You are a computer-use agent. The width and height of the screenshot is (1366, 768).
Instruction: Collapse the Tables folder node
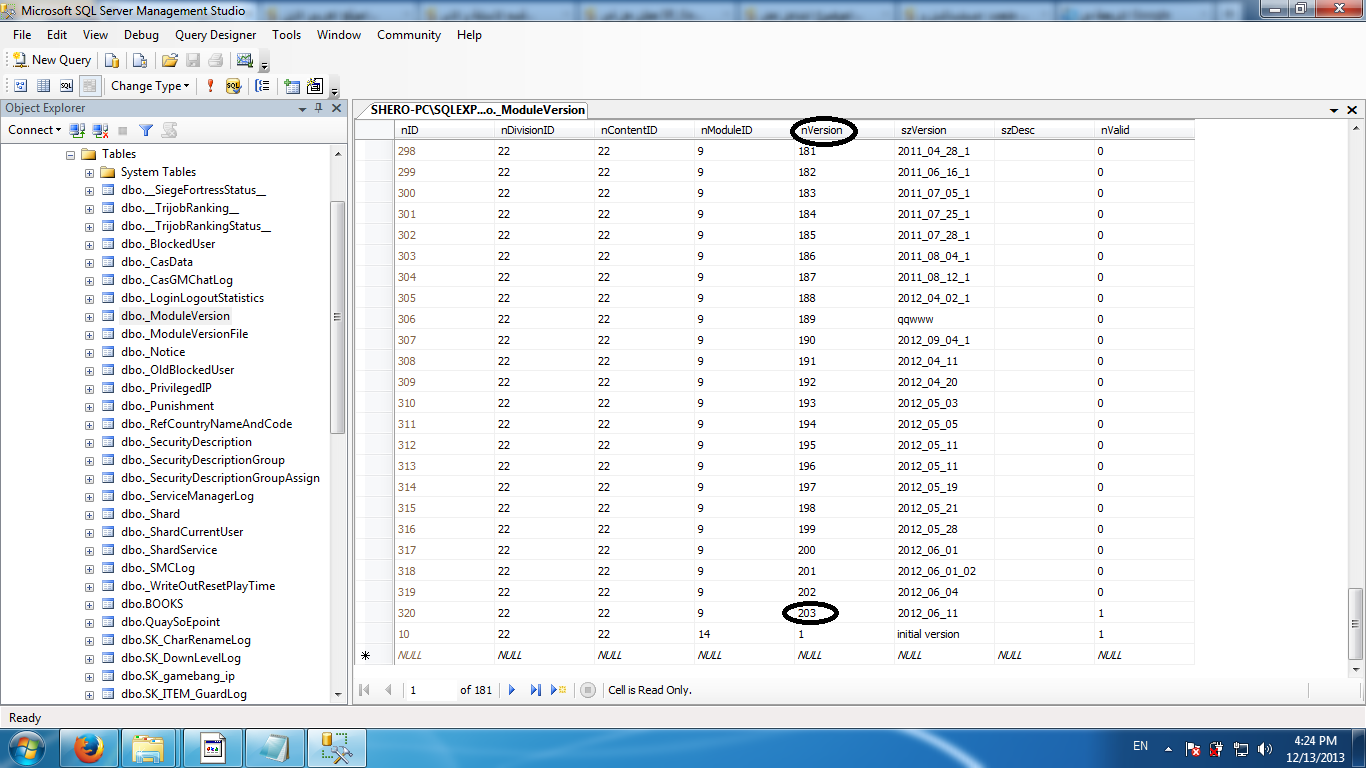(x=70, y=155)
